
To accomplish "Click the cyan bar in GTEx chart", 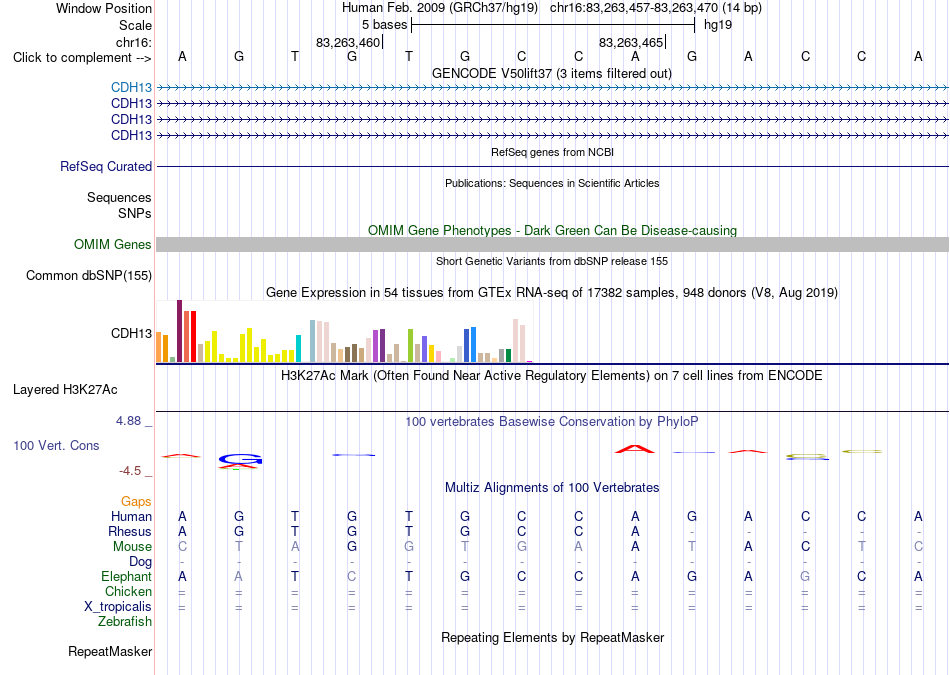I will tap(298, 348).
